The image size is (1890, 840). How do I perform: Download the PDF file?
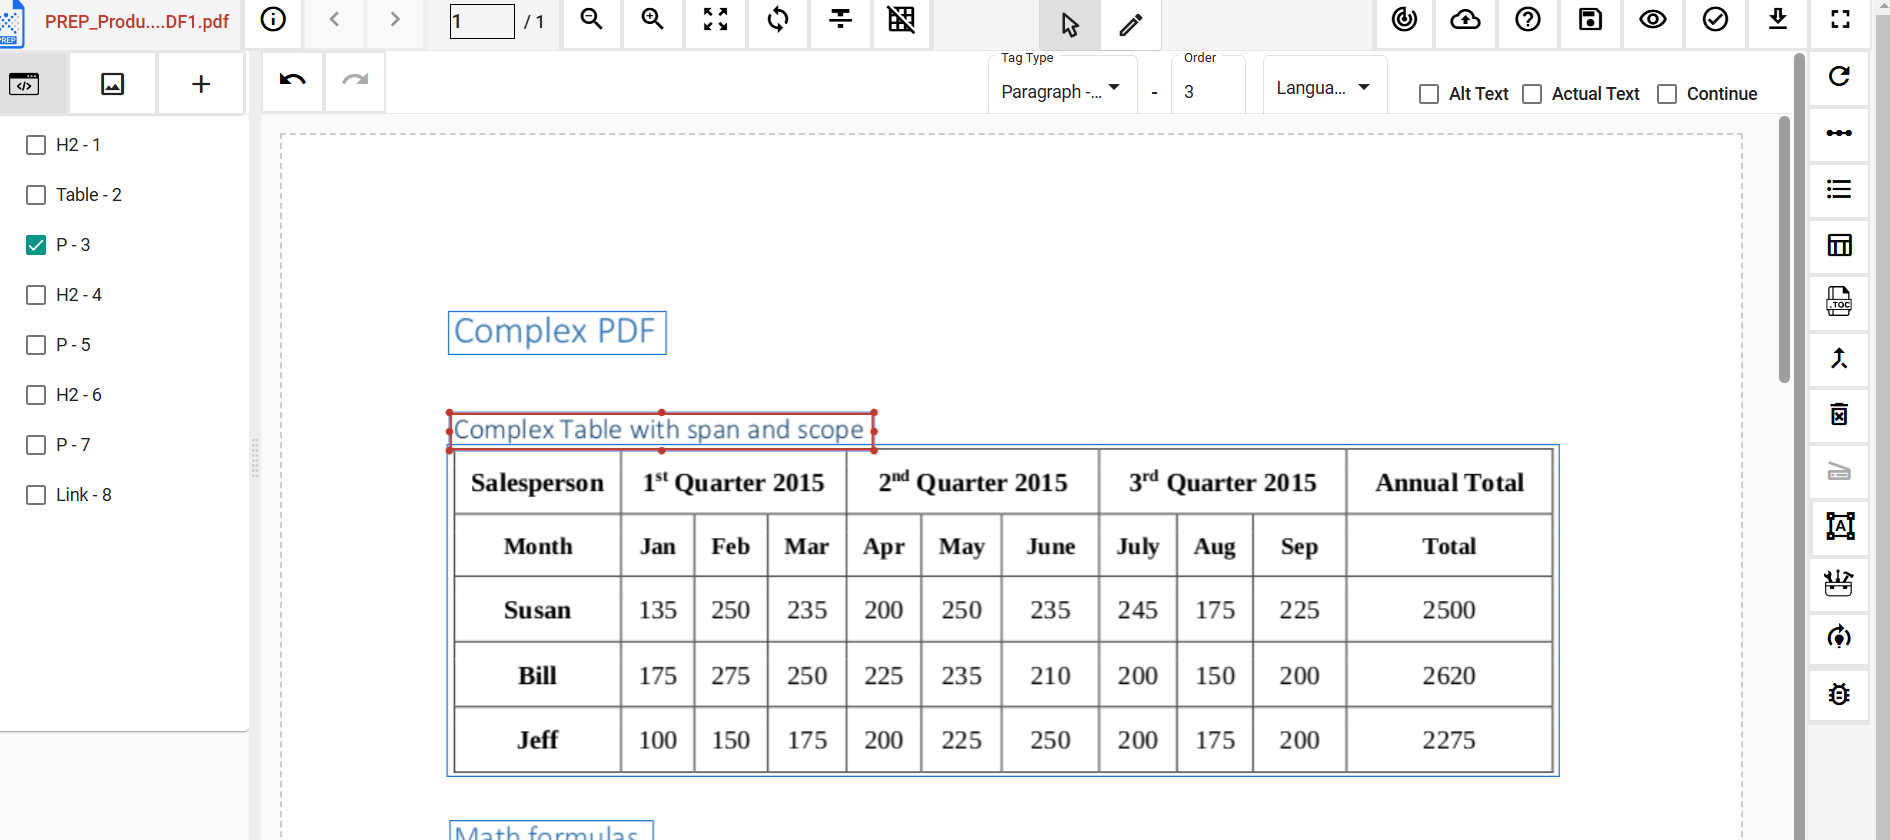point(1778,20)
